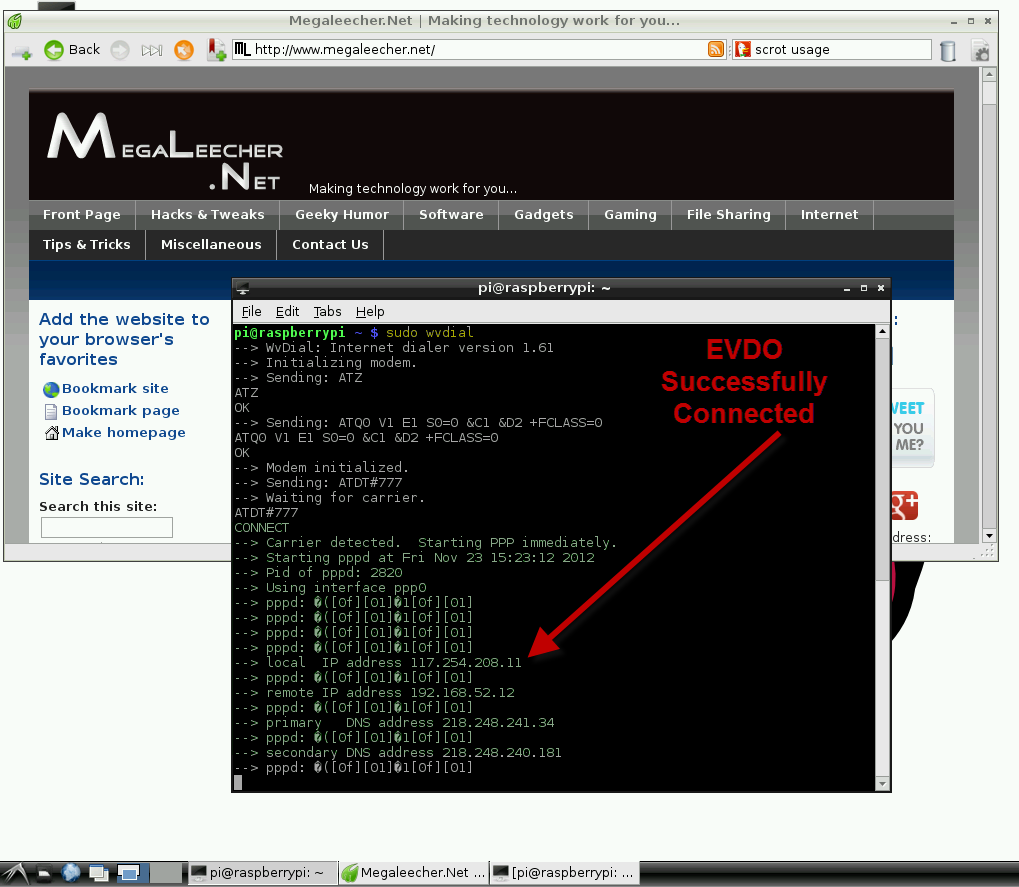Open the terminal Edit menu
1019x887 pixels.
click(x=287, y=312)
